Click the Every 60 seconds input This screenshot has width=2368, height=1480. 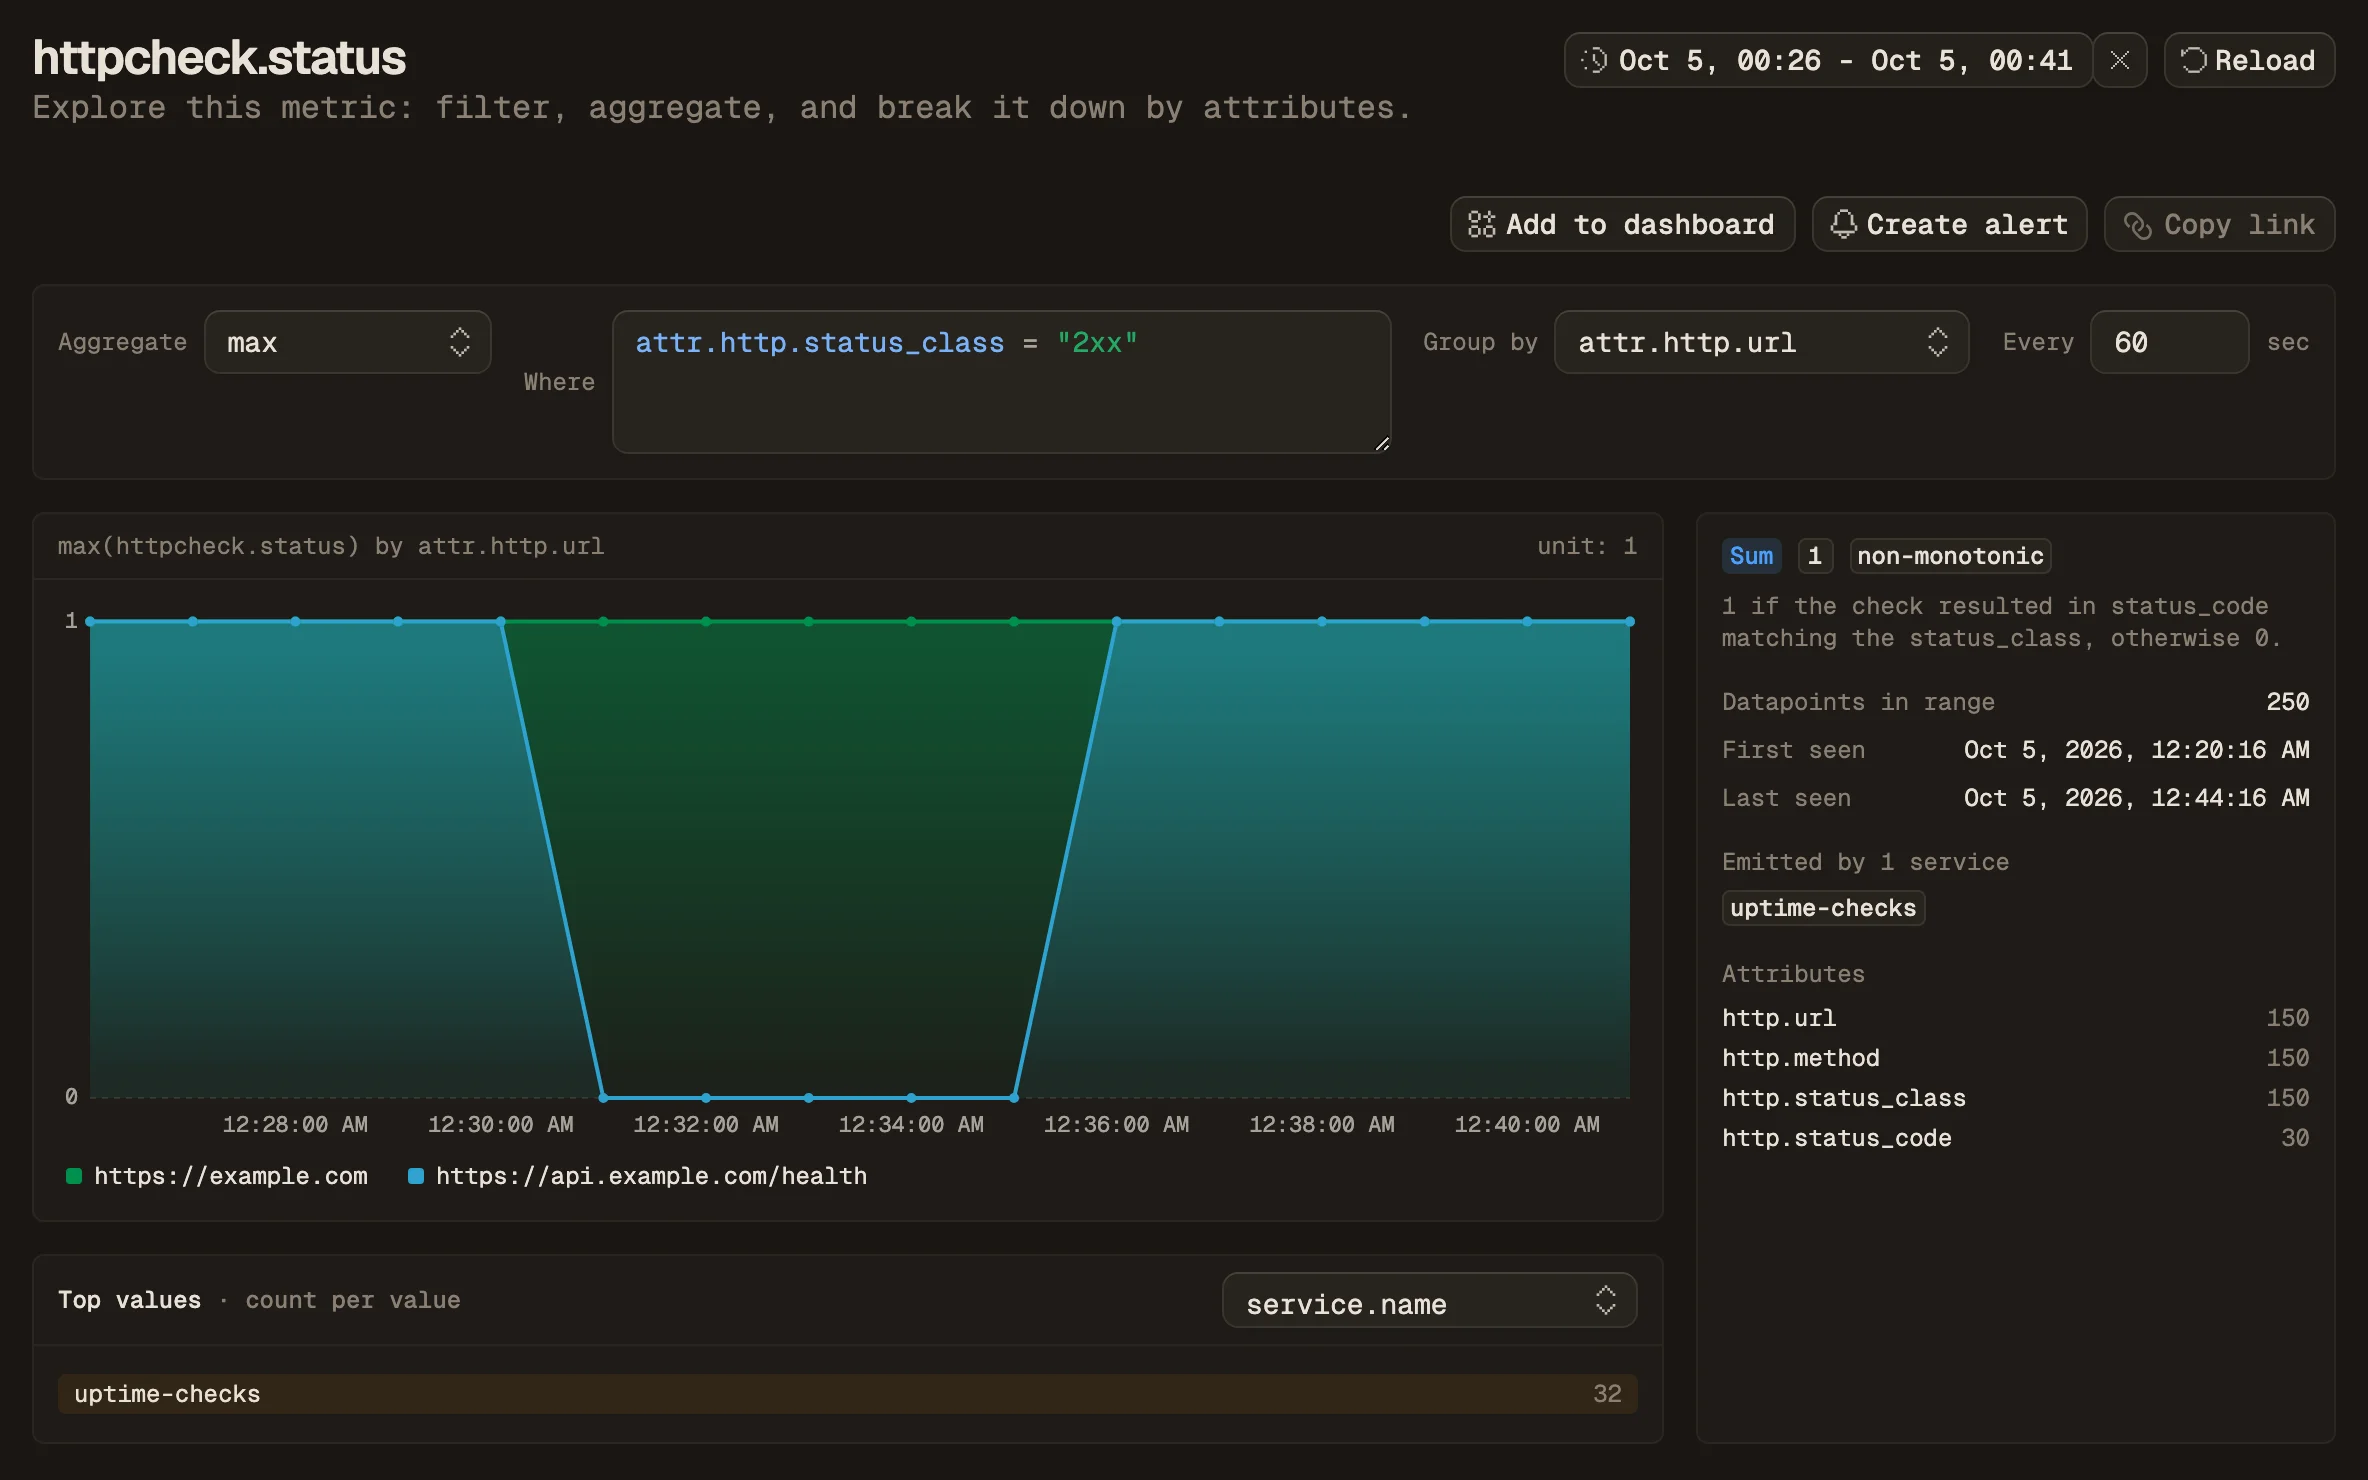coord(2169,342)
